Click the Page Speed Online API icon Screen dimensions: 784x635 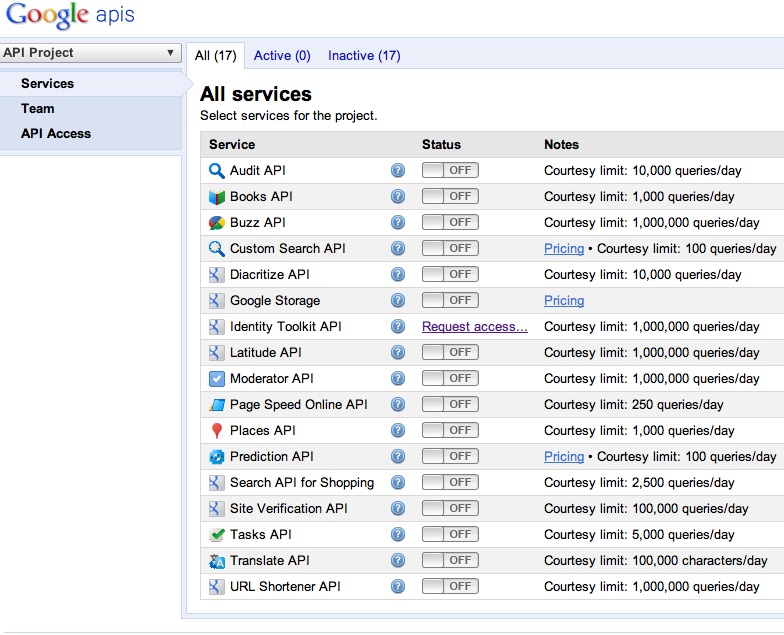pyautogui.click(x=216, y=404)
